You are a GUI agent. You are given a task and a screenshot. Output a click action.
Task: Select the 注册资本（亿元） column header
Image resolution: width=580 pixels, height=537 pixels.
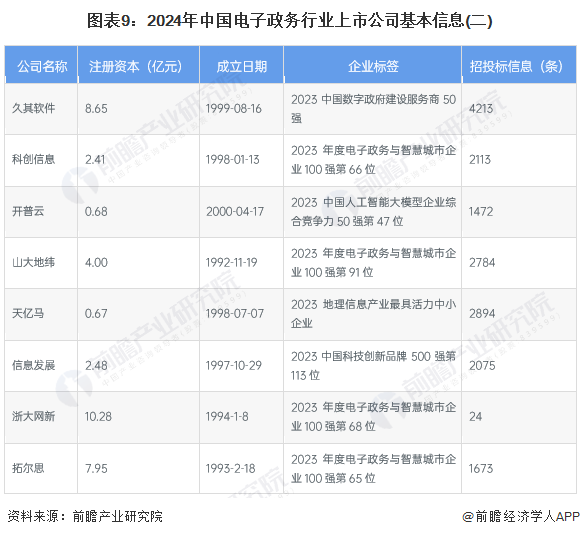pyautogui.click(x=135, y=67)
